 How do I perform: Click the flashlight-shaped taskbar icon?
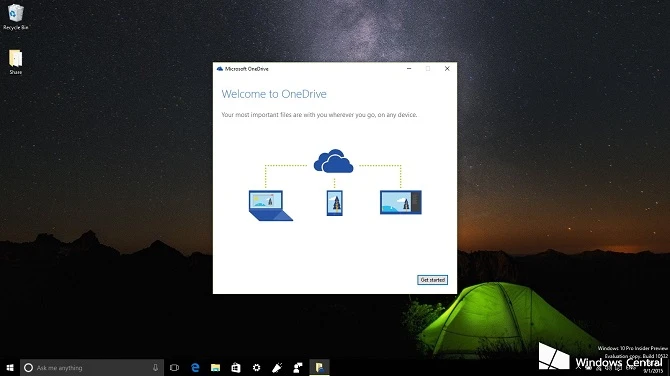coord(277,367)
